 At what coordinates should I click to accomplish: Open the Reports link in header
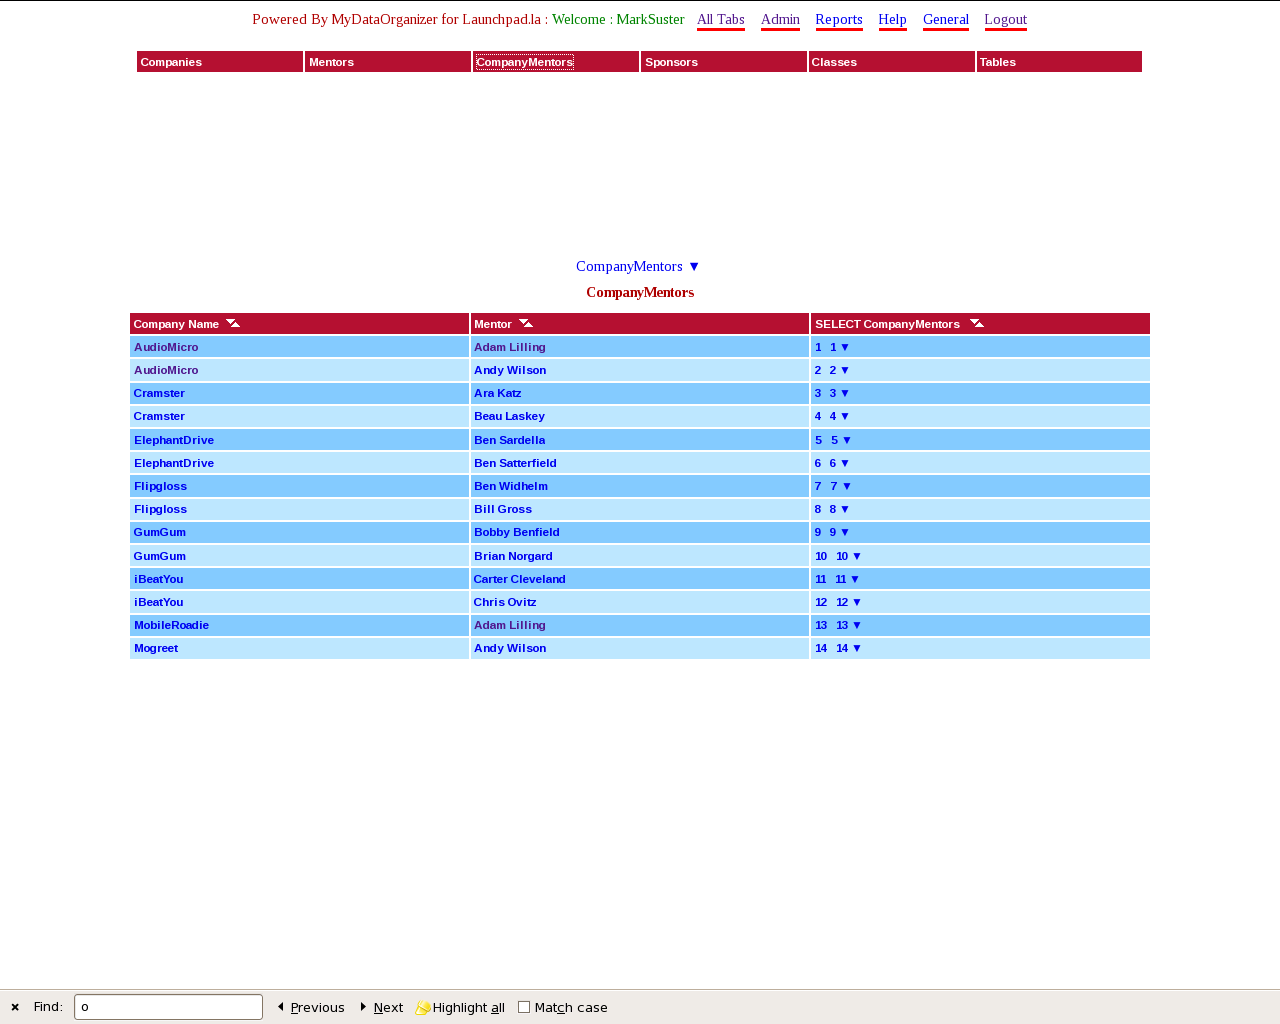[838, 19]
